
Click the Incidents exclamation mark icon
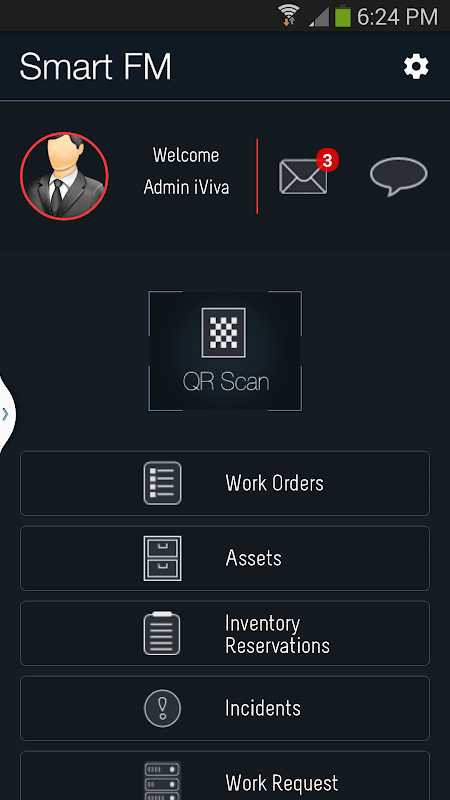(162, 708)
